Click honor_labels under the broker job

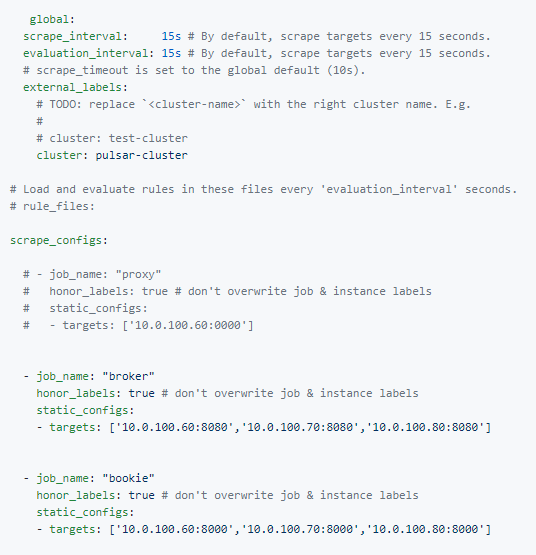tap(75, 393)
